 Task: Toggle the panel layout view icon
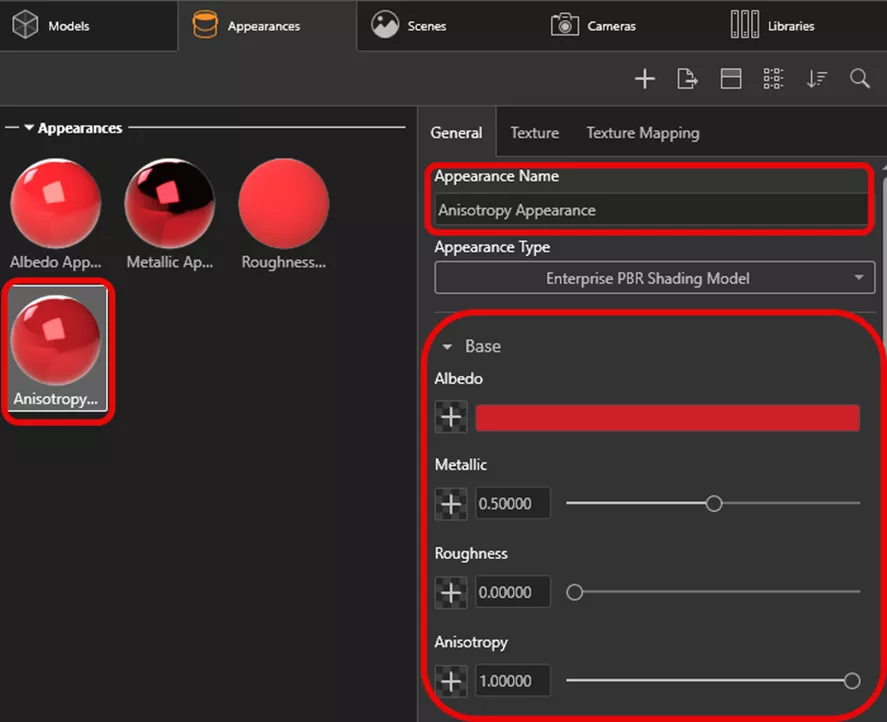tap(731, 79)
